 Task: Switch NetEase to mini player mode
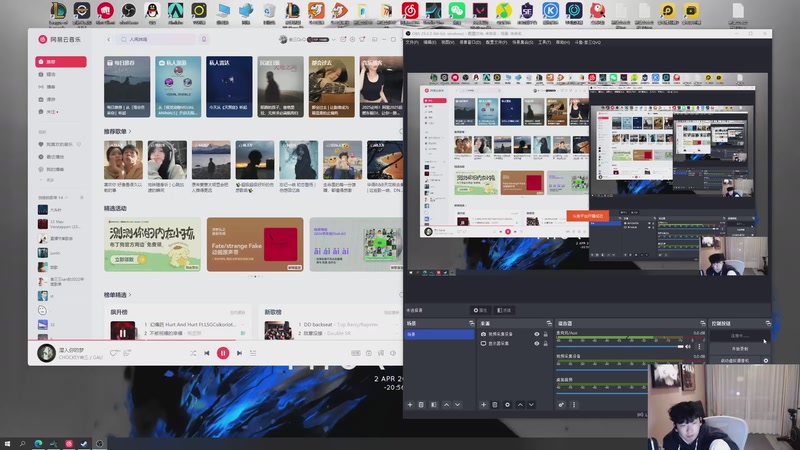pyautogui.click(x=374, y=39)
